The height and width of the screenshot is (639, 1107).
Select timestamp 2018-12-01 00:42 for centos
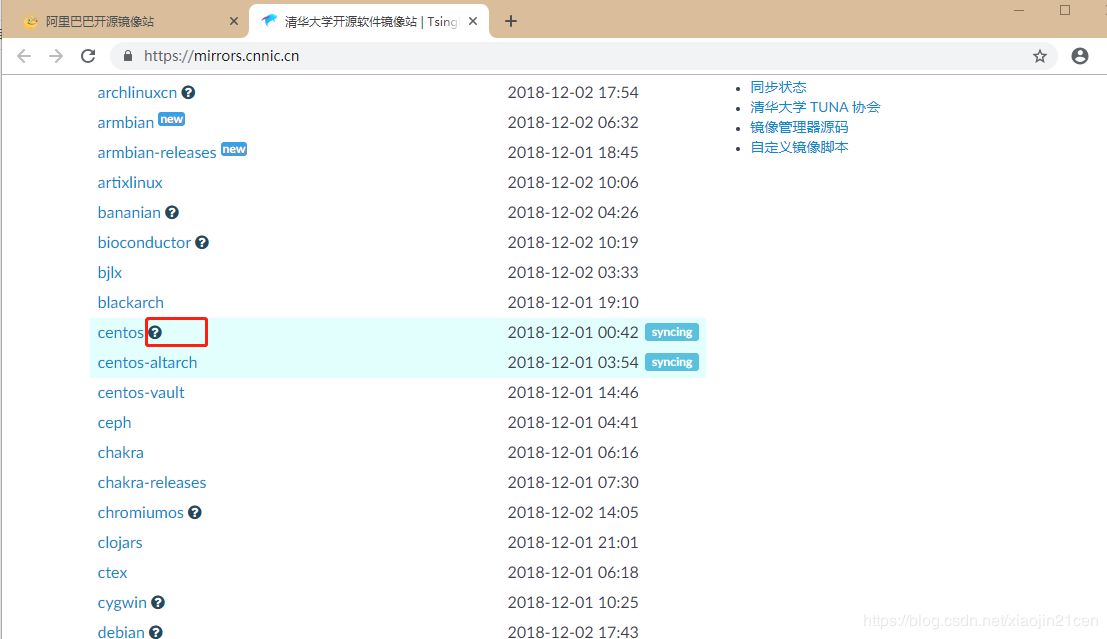click(573, 333)
